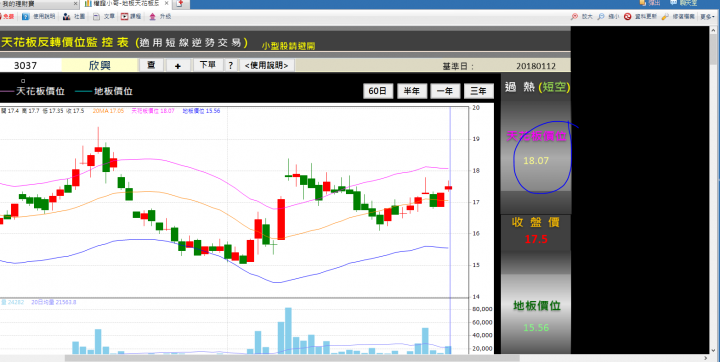Click the 升級 upgrade toolbar icon
This screenshot has height=362, width=720.
tap(153, 17)
